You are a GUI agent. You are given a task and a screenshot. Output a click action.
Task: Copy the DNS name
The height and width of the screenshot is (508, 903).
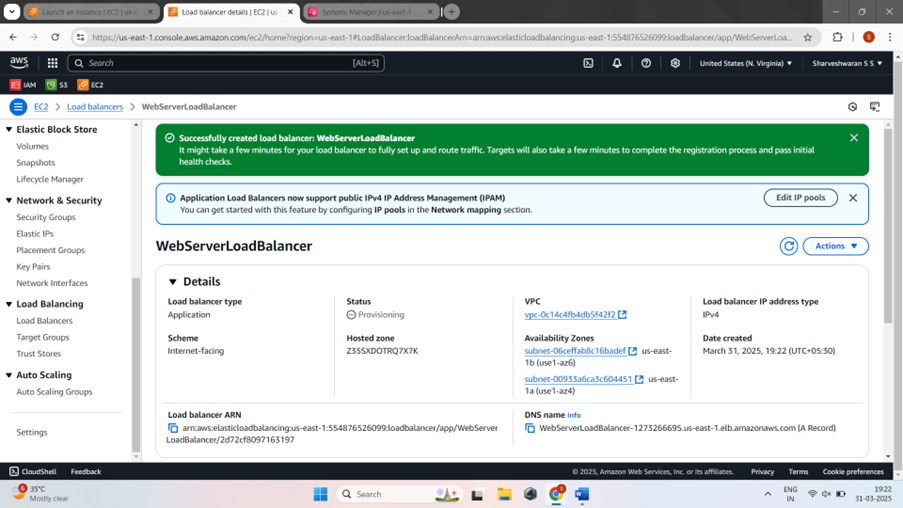pyautogui.click(x=530, y=428)
